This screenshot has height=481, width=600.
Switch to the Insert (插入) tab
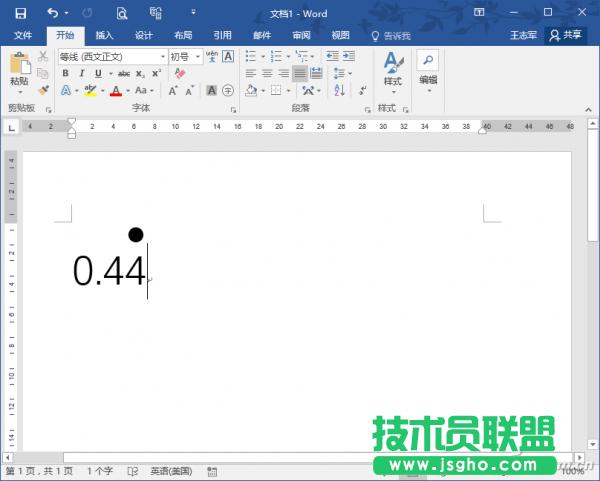click(104, 34)
